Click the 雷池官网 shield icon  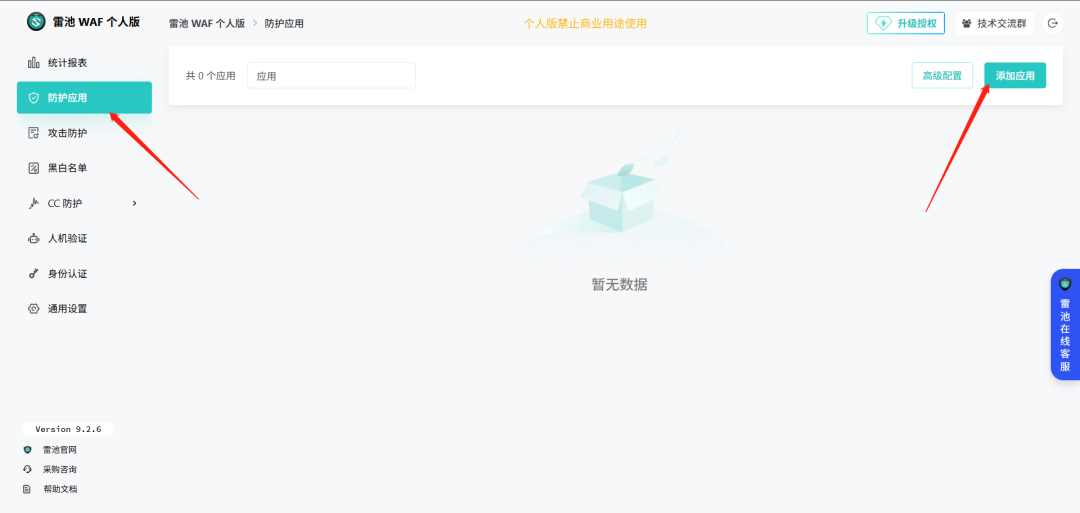[x=28, y=450]
